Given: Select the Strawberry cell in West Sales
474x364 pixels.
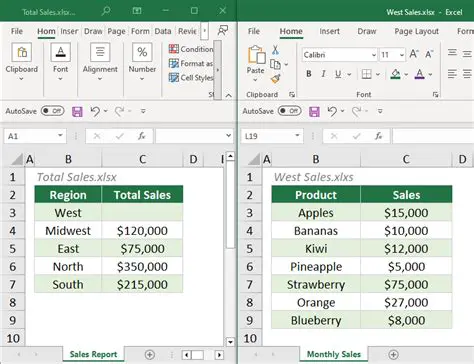Looking at the screenshot, I should [316, 284].
